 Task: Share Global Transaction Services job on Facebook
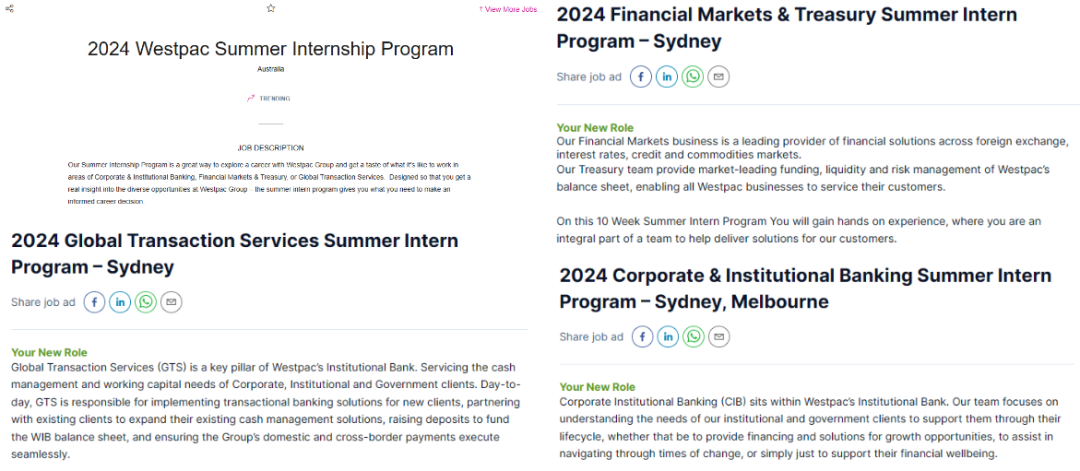94,302
